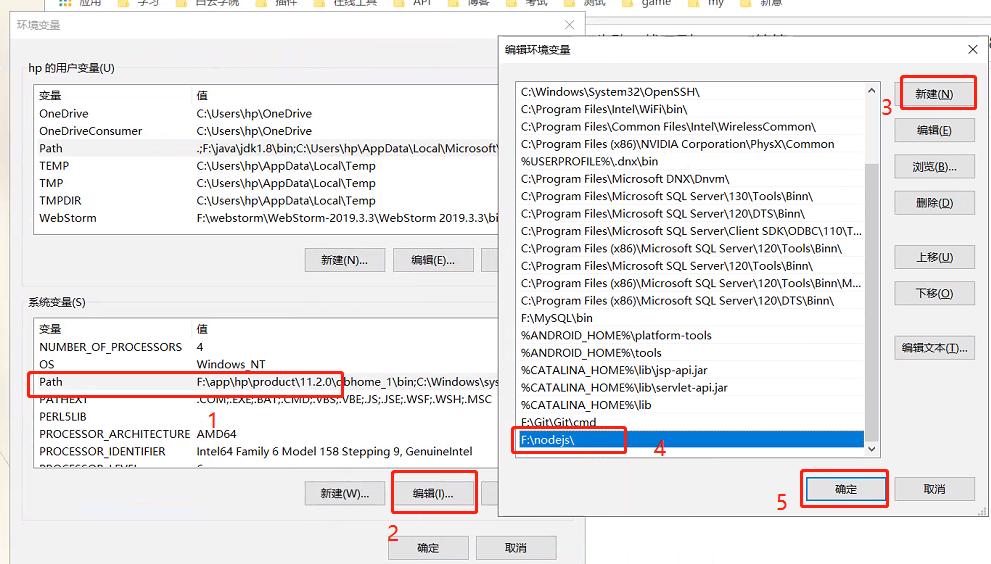Screen dimensions: 991x564
Task: Cancel with 取消 in edit dialog
Action: [934, 489]
